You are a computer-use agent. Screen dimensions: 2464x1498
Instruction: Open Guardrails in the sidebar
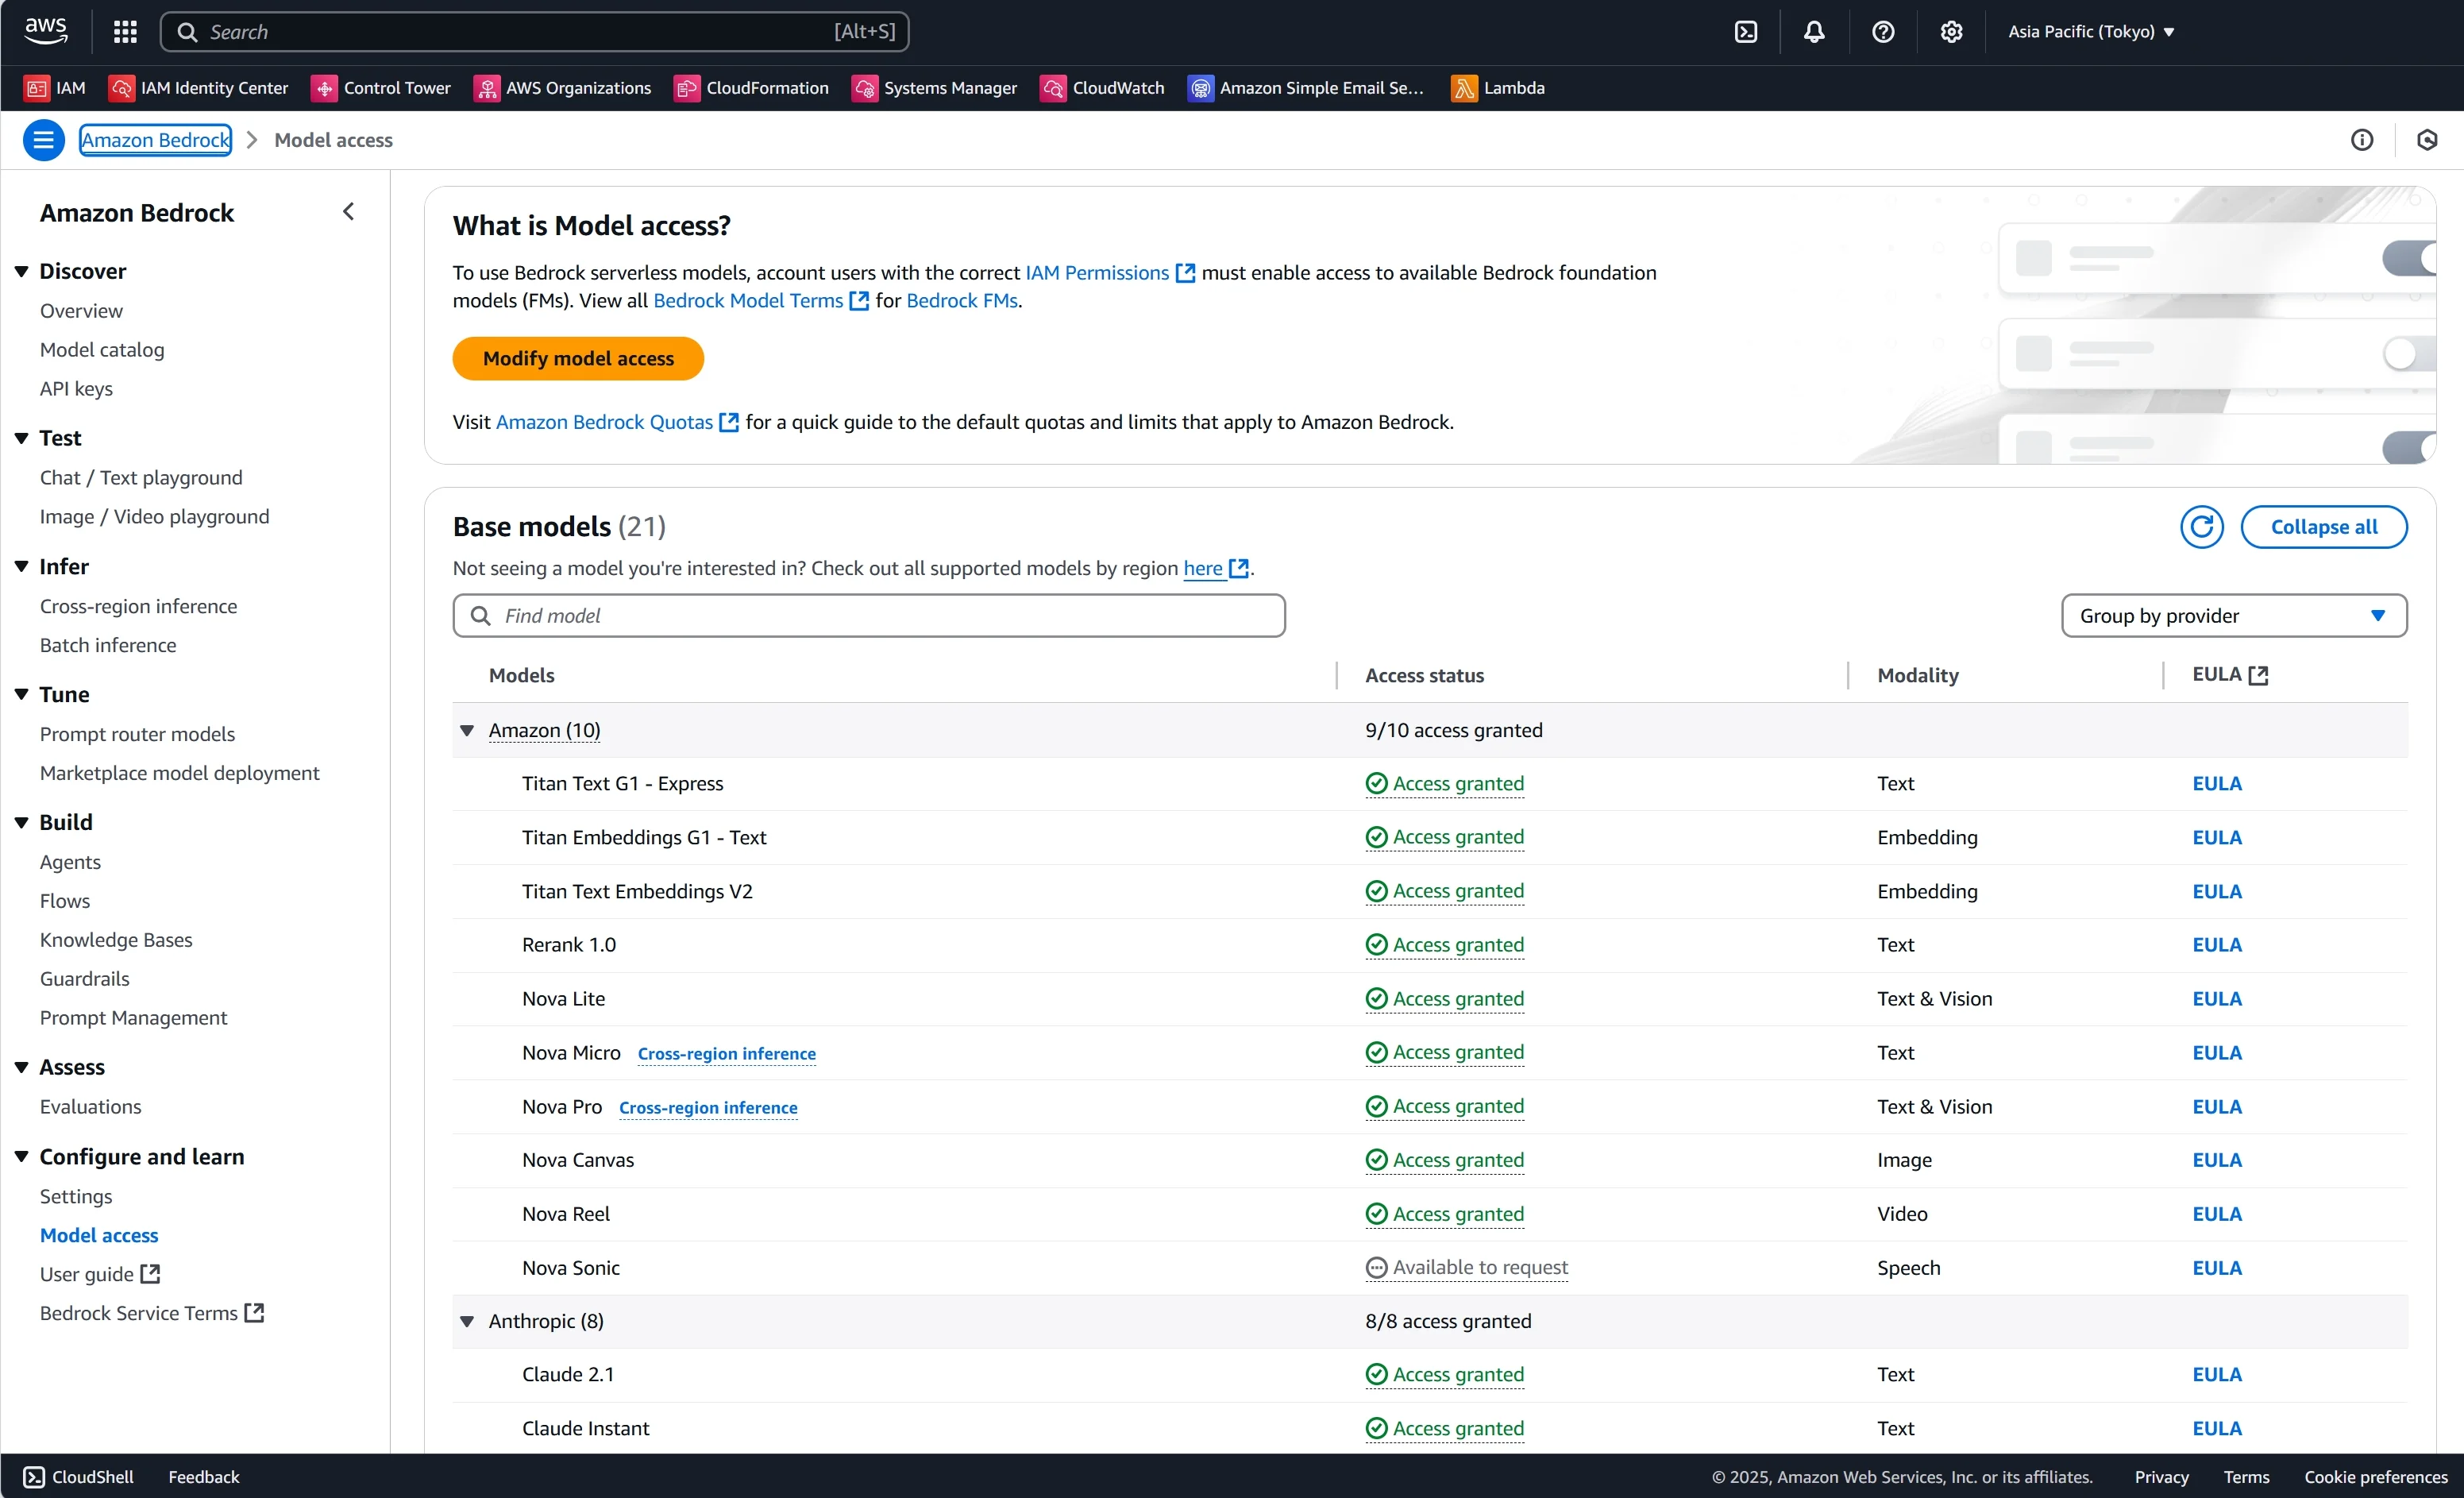85,979
